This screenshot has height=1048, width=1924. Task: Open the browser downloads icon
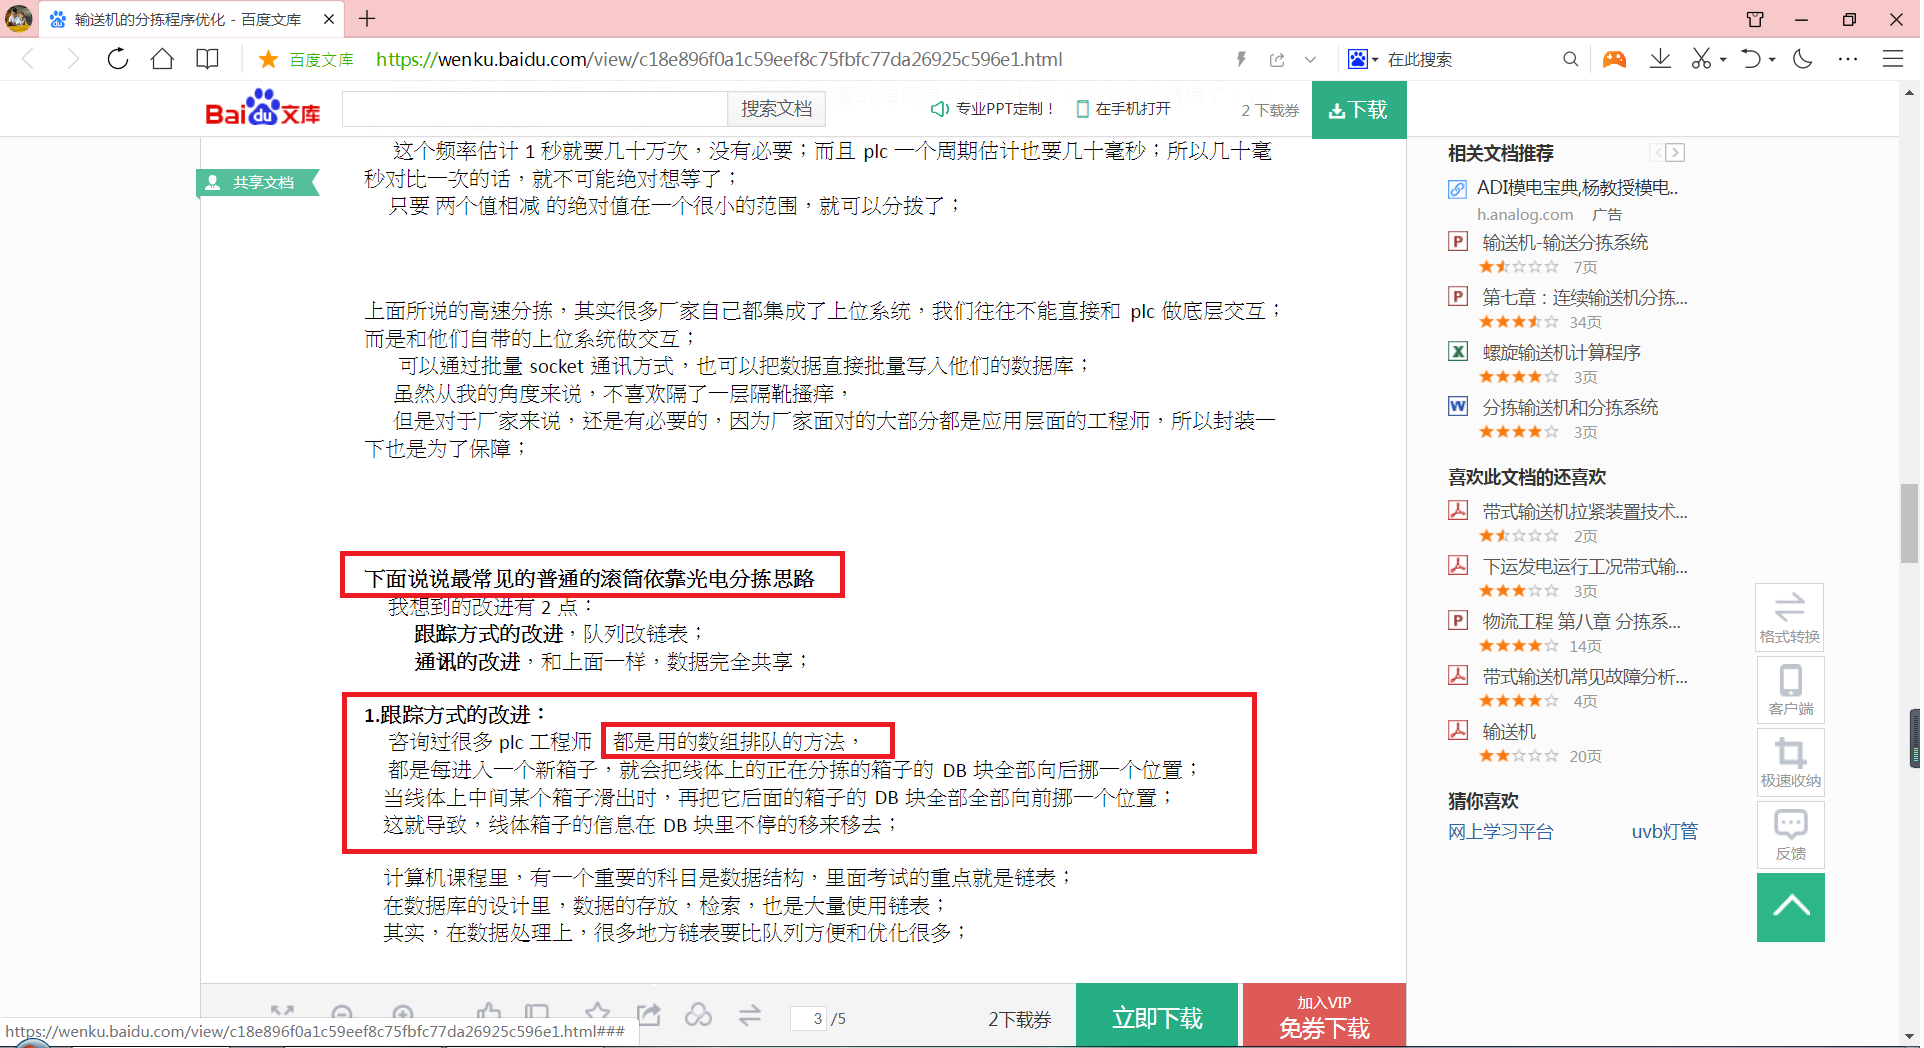point(1660,59)
